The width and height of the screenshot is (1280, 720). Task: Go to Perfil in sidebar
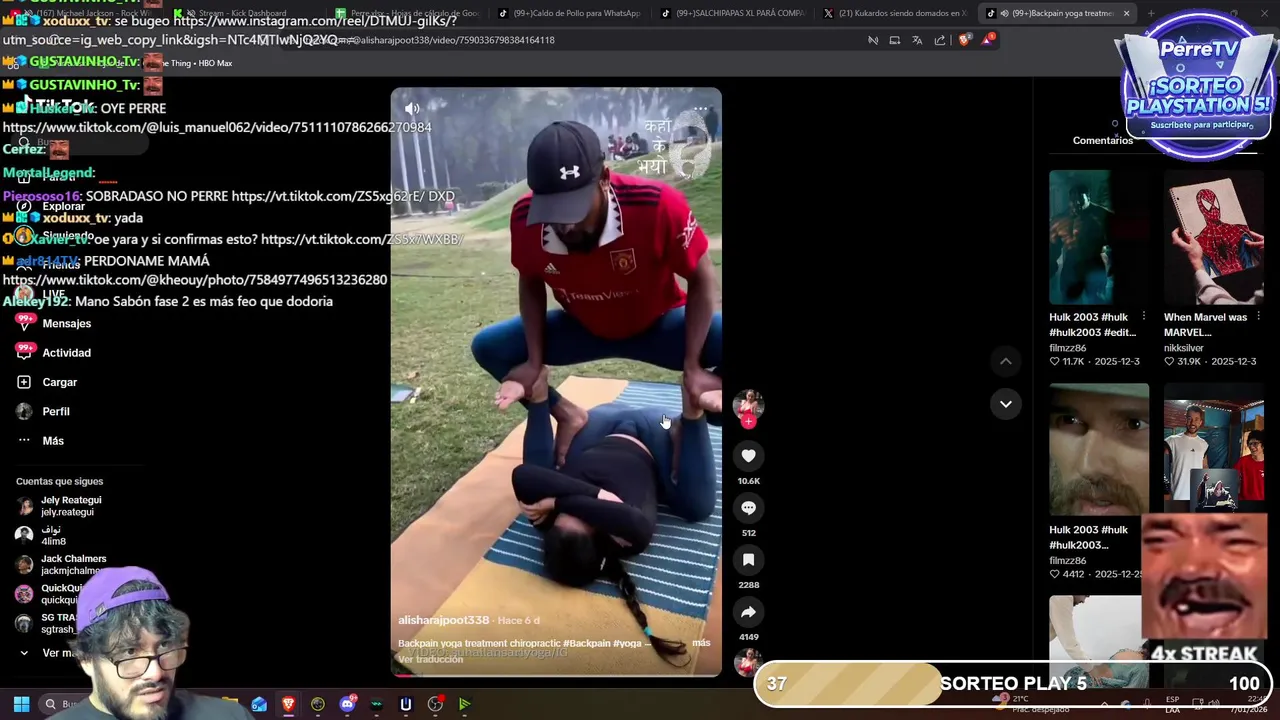55,411
